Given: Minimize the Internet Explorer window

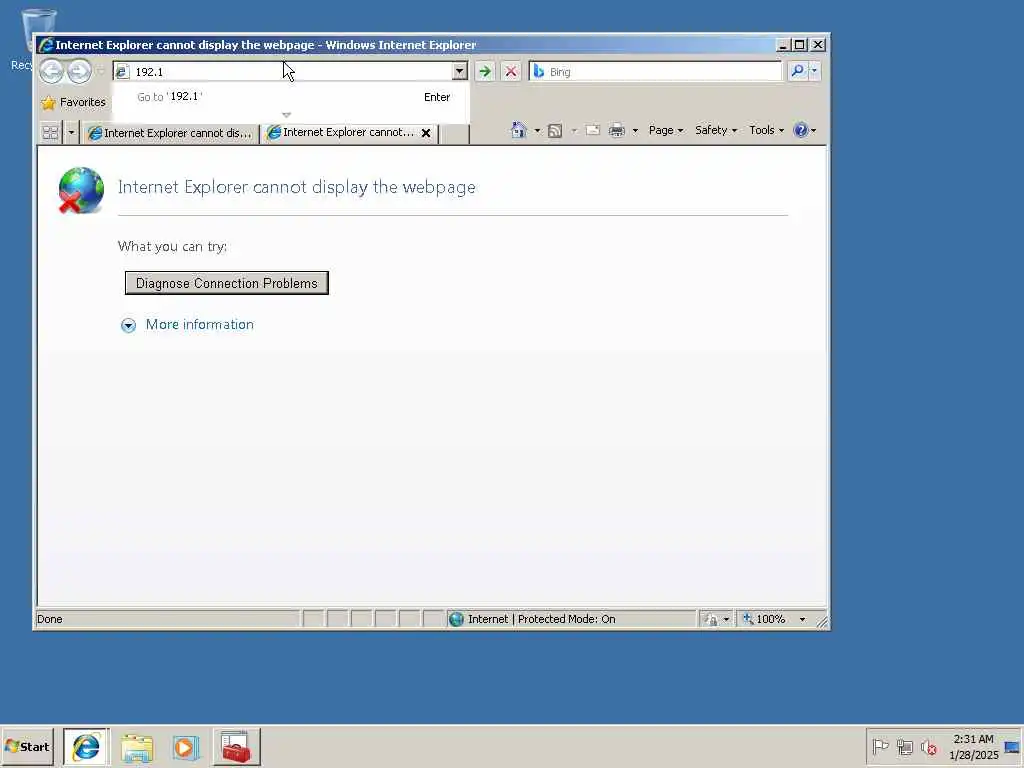Looking at the screenshot, I should [782, 44].
